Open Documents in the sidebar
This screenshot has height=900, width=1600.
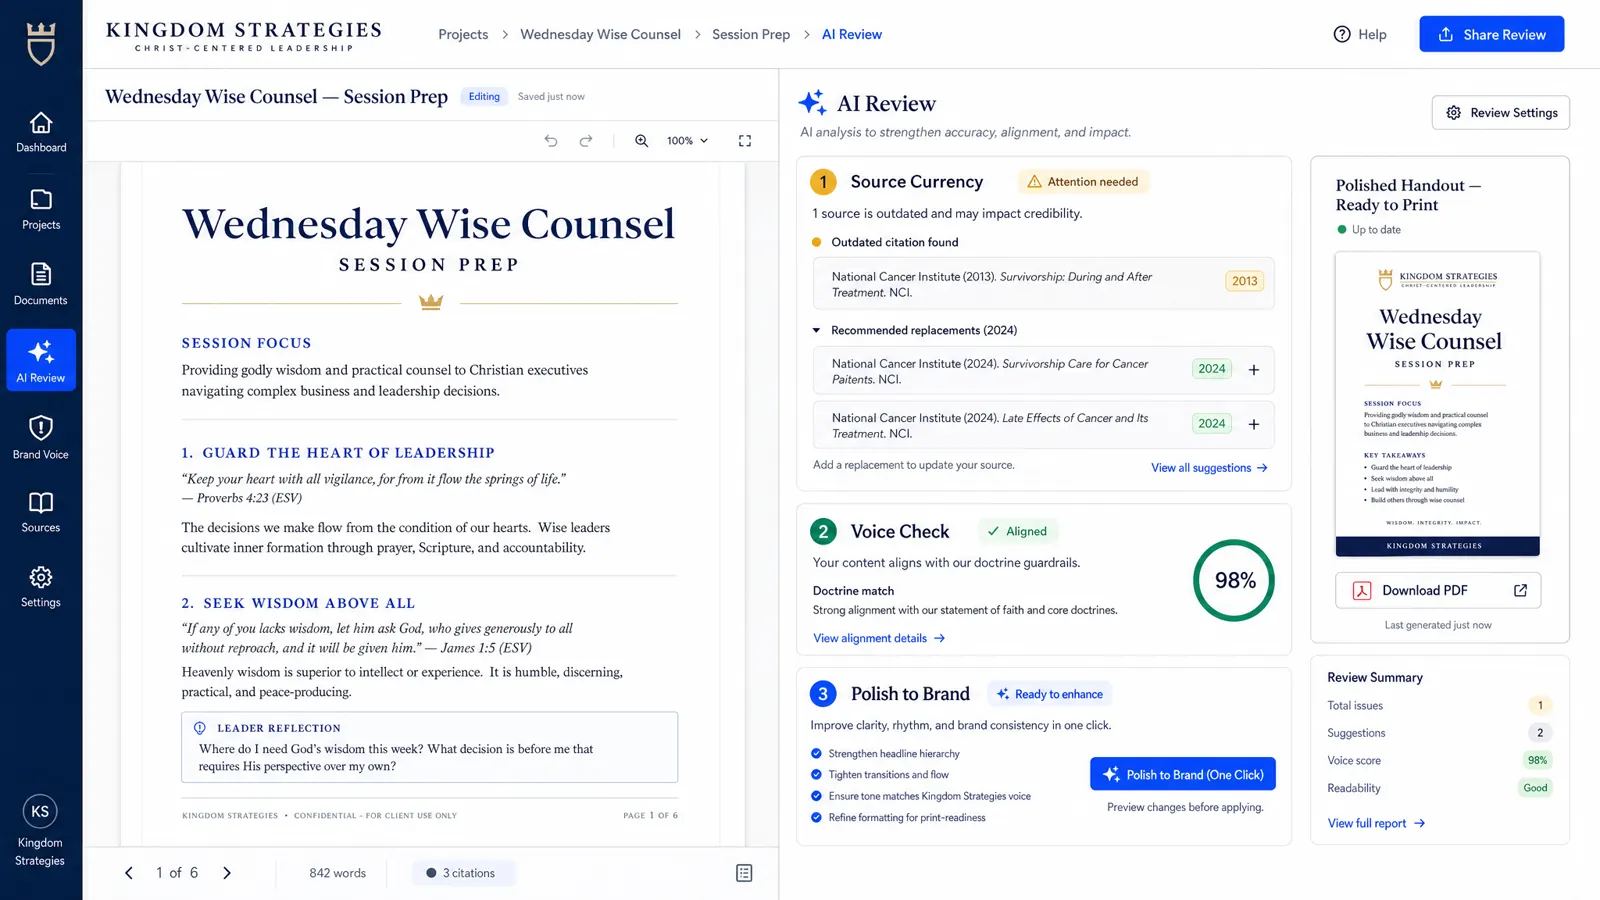[x=41, y=285]
